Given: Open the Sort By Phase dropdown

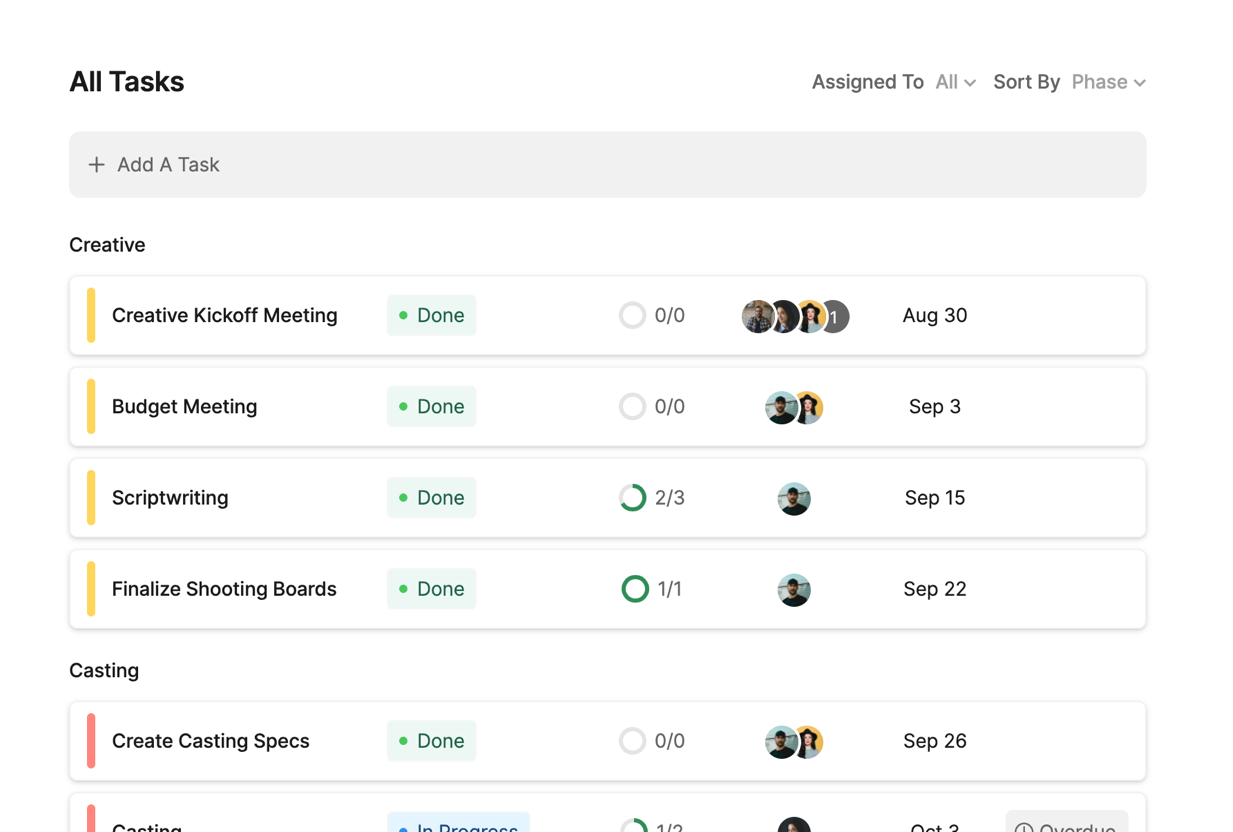Looking at the screenshot, I should (x=1108, y=82).
